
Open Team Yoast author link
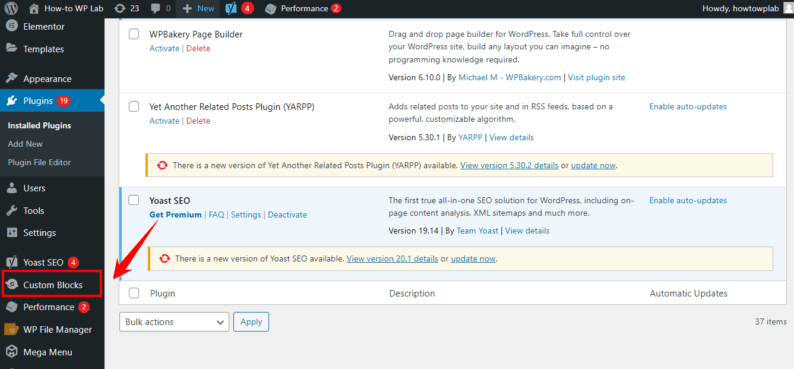click(x=478, y=230)
